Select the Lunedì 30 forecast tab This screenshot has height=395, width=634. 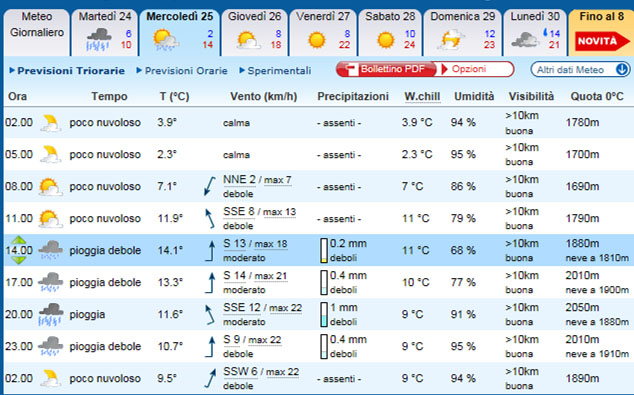535,32
